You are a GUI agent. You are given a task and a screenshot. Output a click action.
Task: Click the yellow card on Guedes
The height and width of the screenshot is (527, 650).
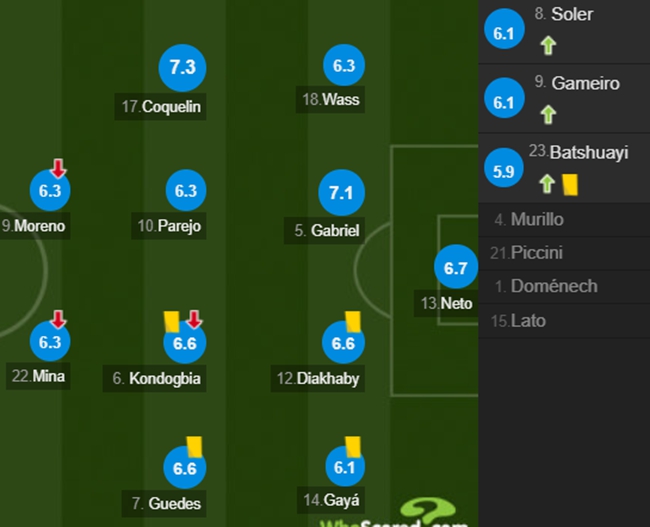pyautogui.click(x=194, y=446)
